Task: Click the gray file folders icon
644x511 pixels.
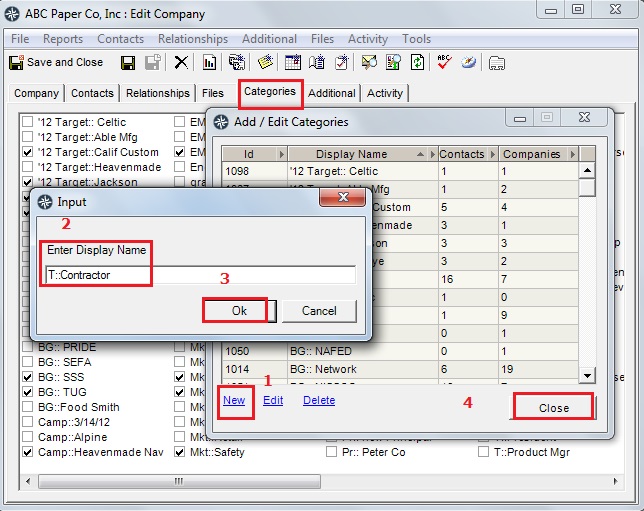Action: pyautogui.click(x=497, y=63)
